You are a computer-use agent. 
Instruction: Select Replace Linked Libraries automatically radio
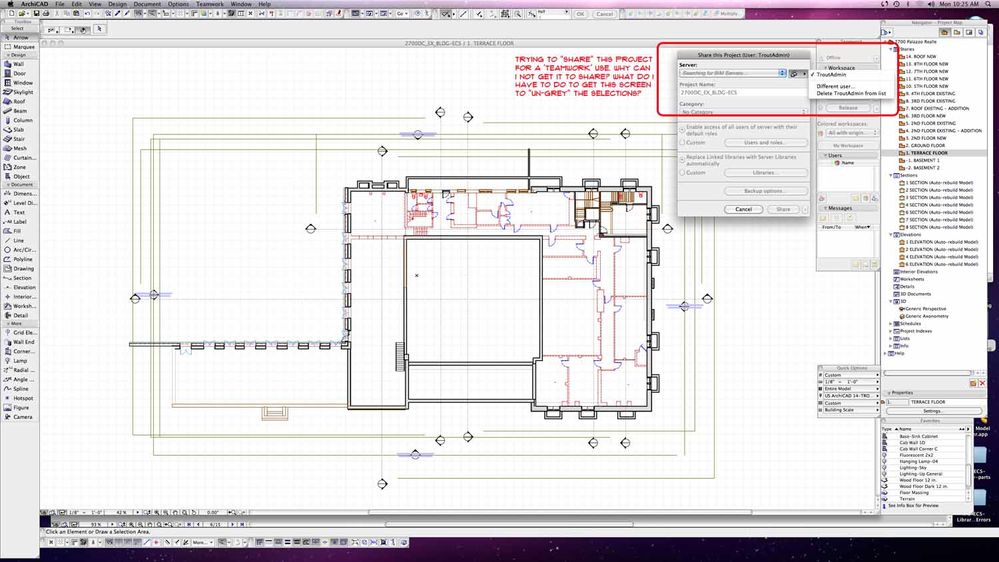pos(682,160)
